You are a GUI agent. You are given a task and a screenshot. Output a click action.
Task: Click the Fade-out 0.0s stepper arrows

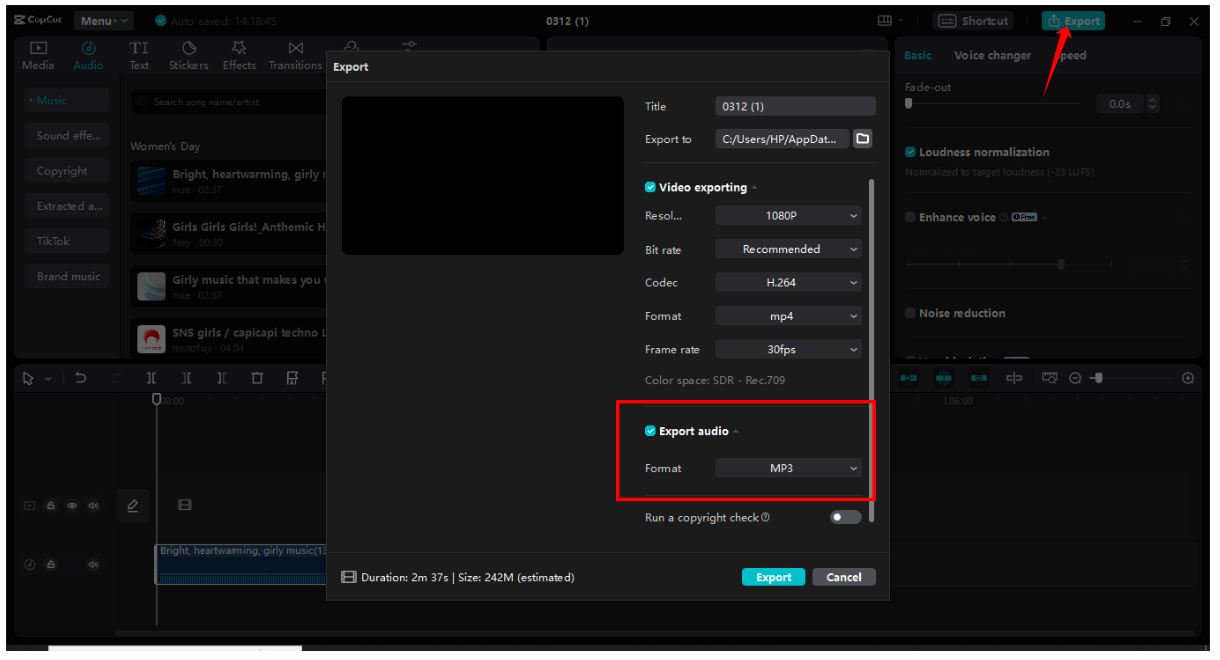pos(1153,104)
